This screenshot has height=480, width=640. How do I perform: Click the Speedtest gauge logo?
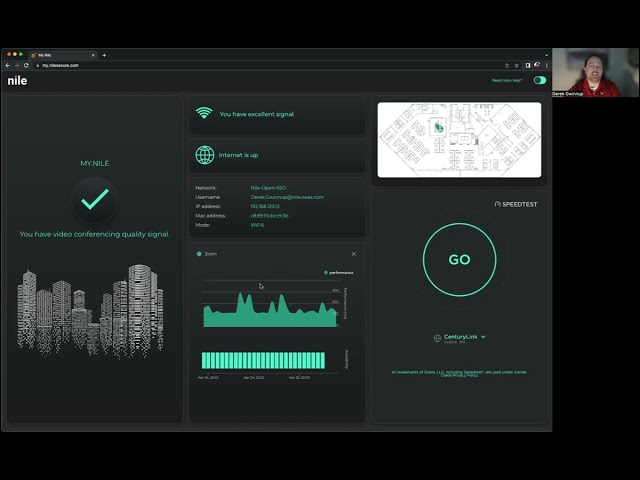point(498,204)
